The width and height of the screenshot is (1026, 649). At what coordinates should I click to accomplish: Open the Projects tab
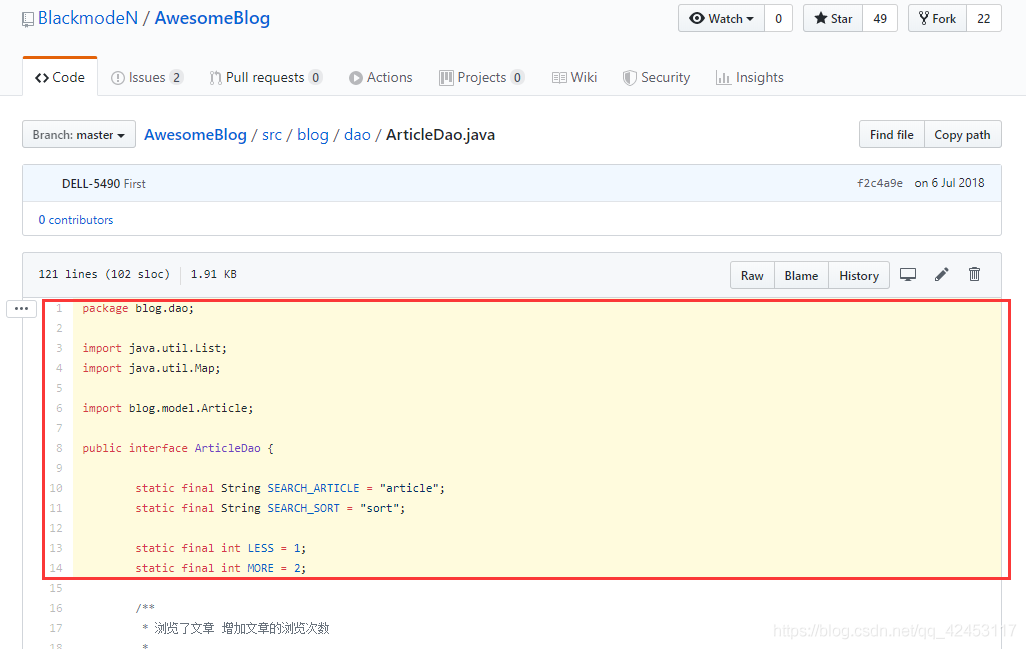(x=482, y=78)
